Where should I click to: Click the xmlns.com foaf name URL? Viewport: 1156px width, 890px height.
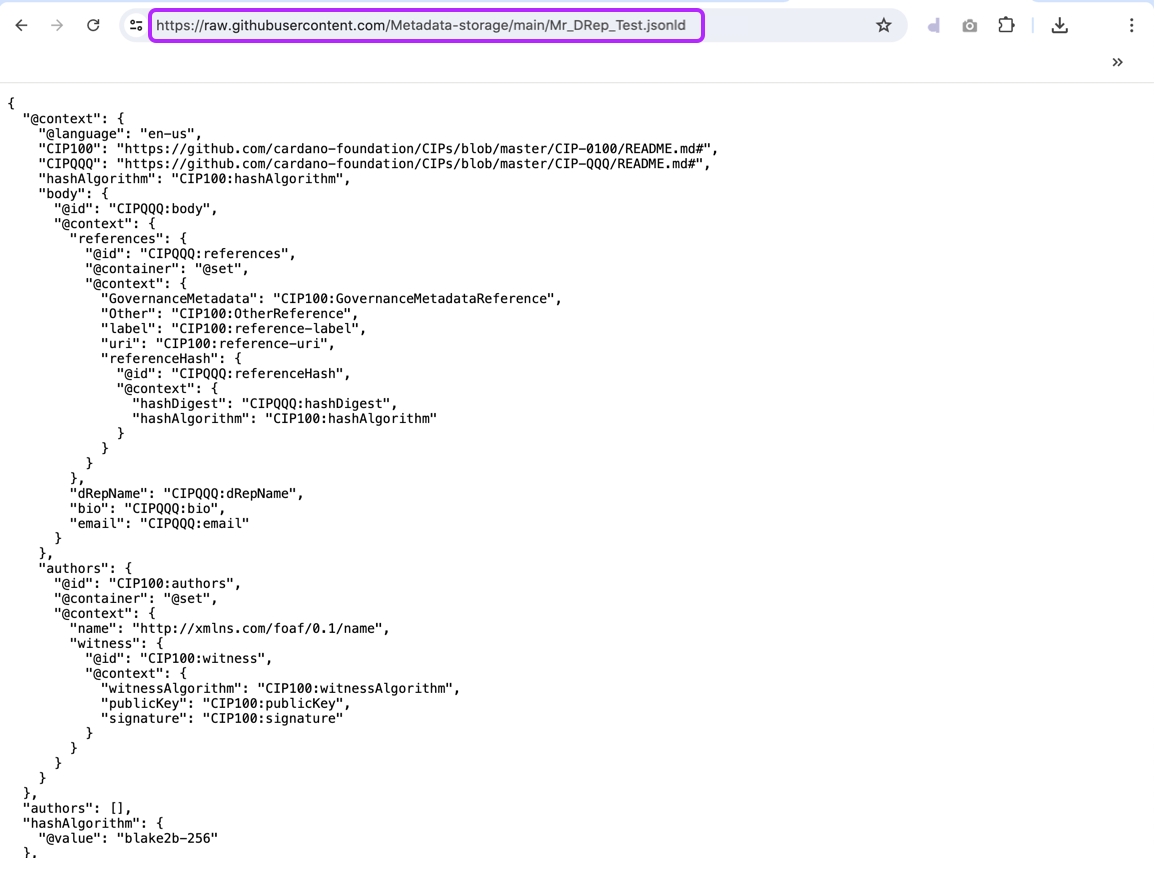point(260,629)
